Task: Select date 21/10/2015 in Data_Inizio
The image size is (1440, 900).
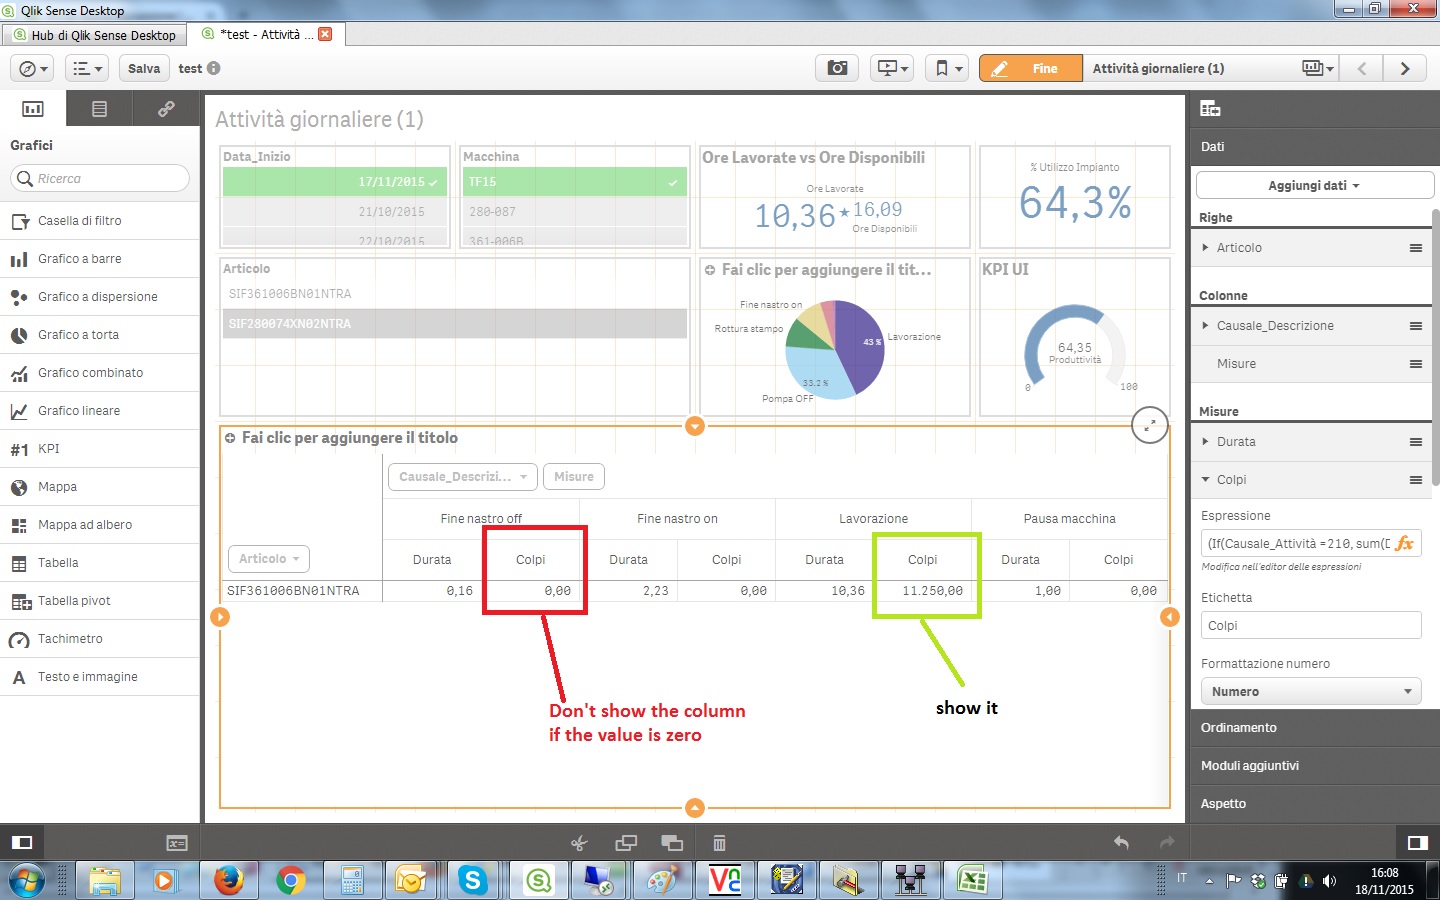Action: [x=336, y=211]
